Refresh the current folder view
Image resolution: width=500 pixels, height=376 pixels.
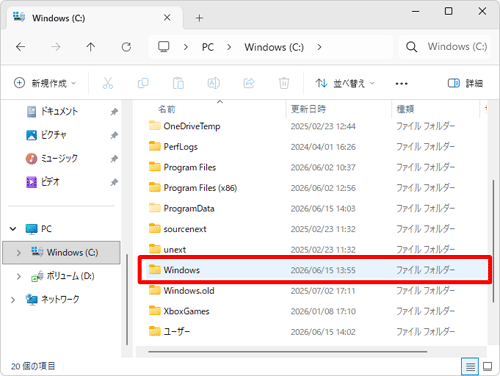[x=126, y=47]
